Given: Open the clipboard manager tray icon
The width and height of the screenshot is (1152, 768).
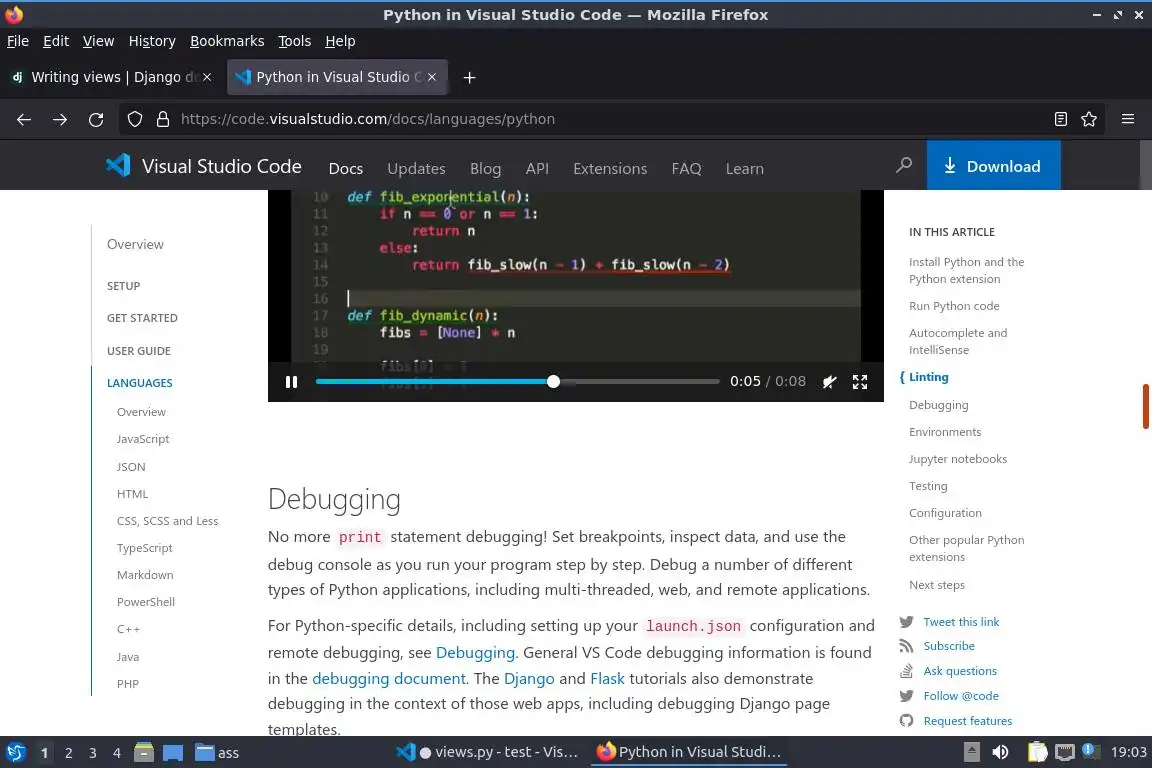Looking at the screenshot, I should coord(1037,752).
